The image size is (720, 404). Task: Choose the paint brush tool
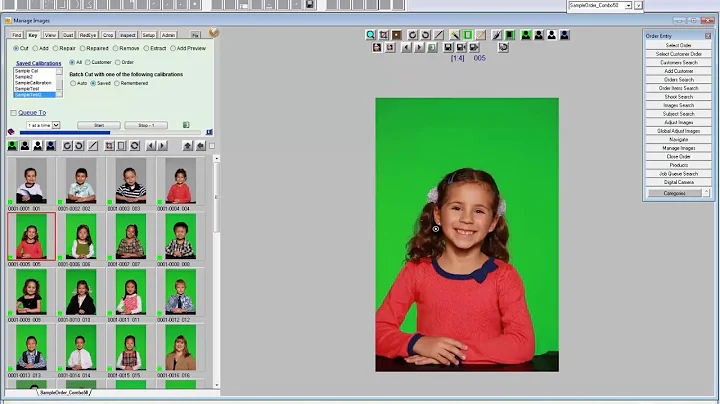[496, 35]
